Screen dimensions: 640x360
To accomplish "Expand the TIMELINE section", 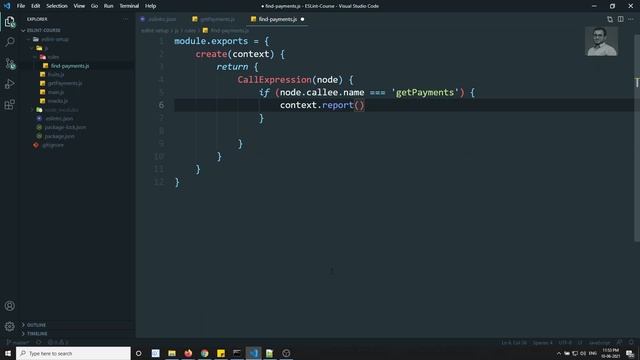I will [37, 334].
